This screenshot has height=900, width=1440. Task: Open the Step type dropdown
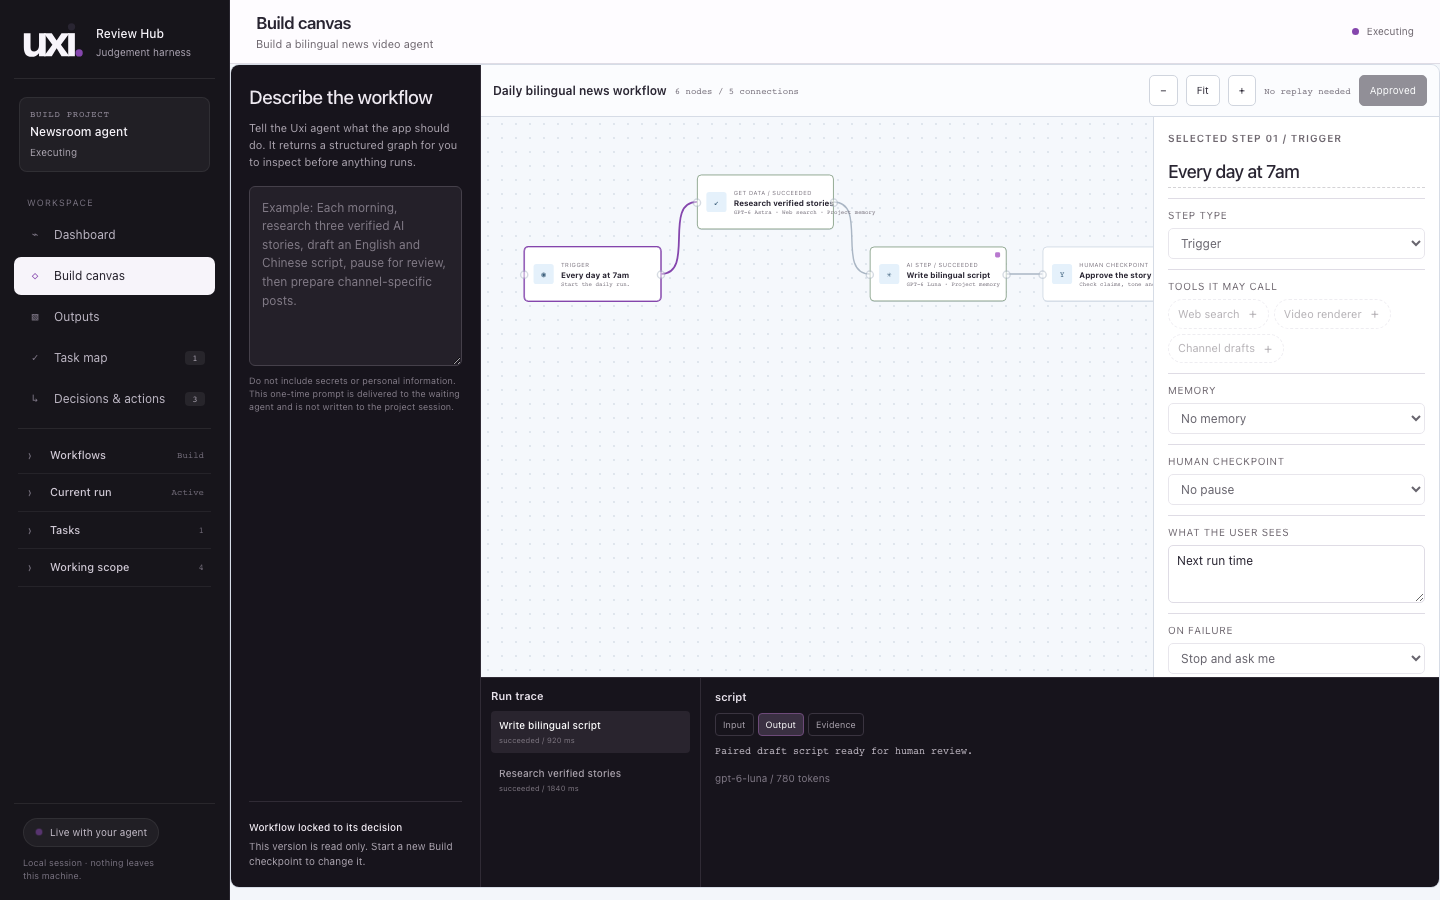coord(1296,244)
